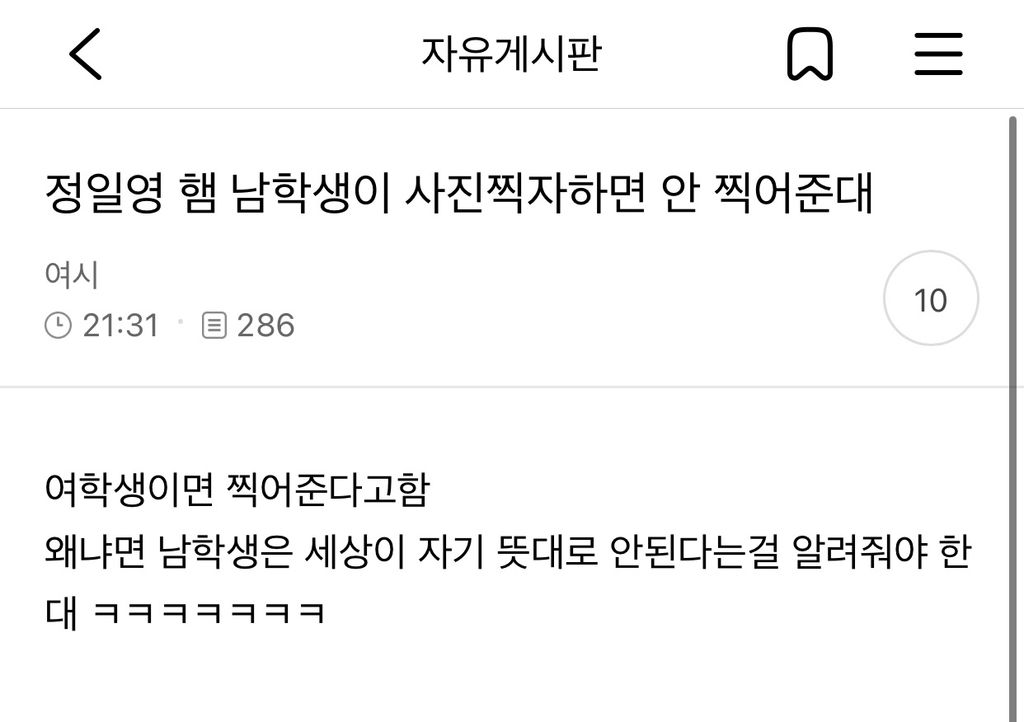Tap the 자유게시판 board title
1024x722 pixels.
[x=511, y=54]
